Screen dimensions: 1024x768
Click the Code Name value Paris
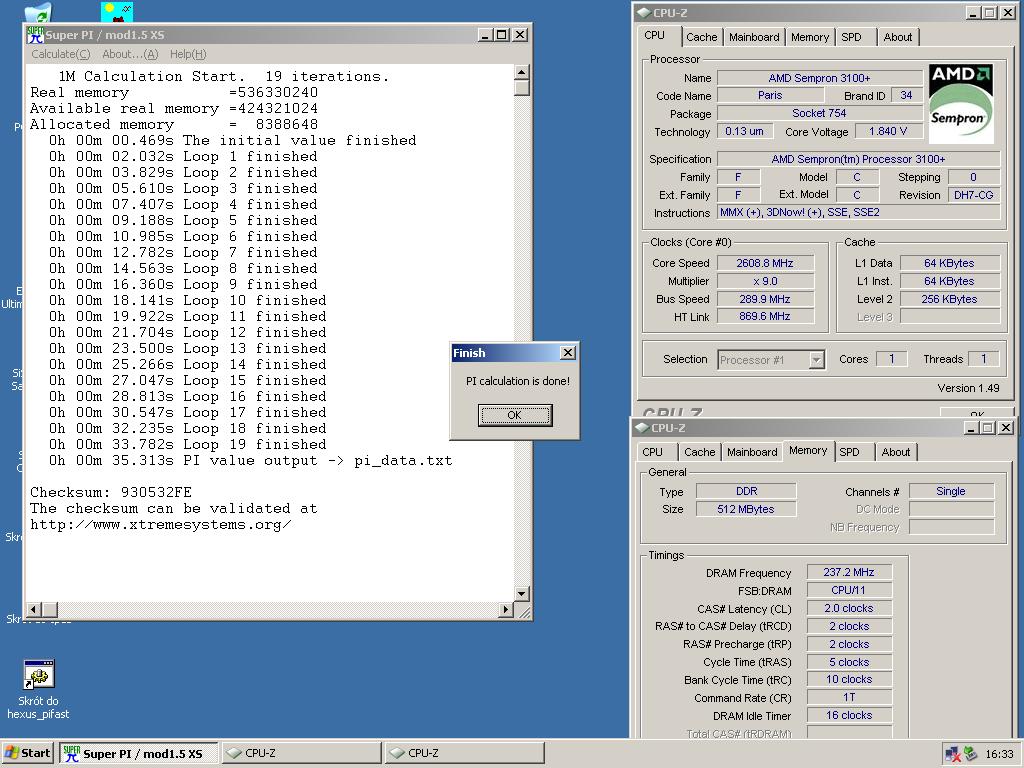coord(770,95)
